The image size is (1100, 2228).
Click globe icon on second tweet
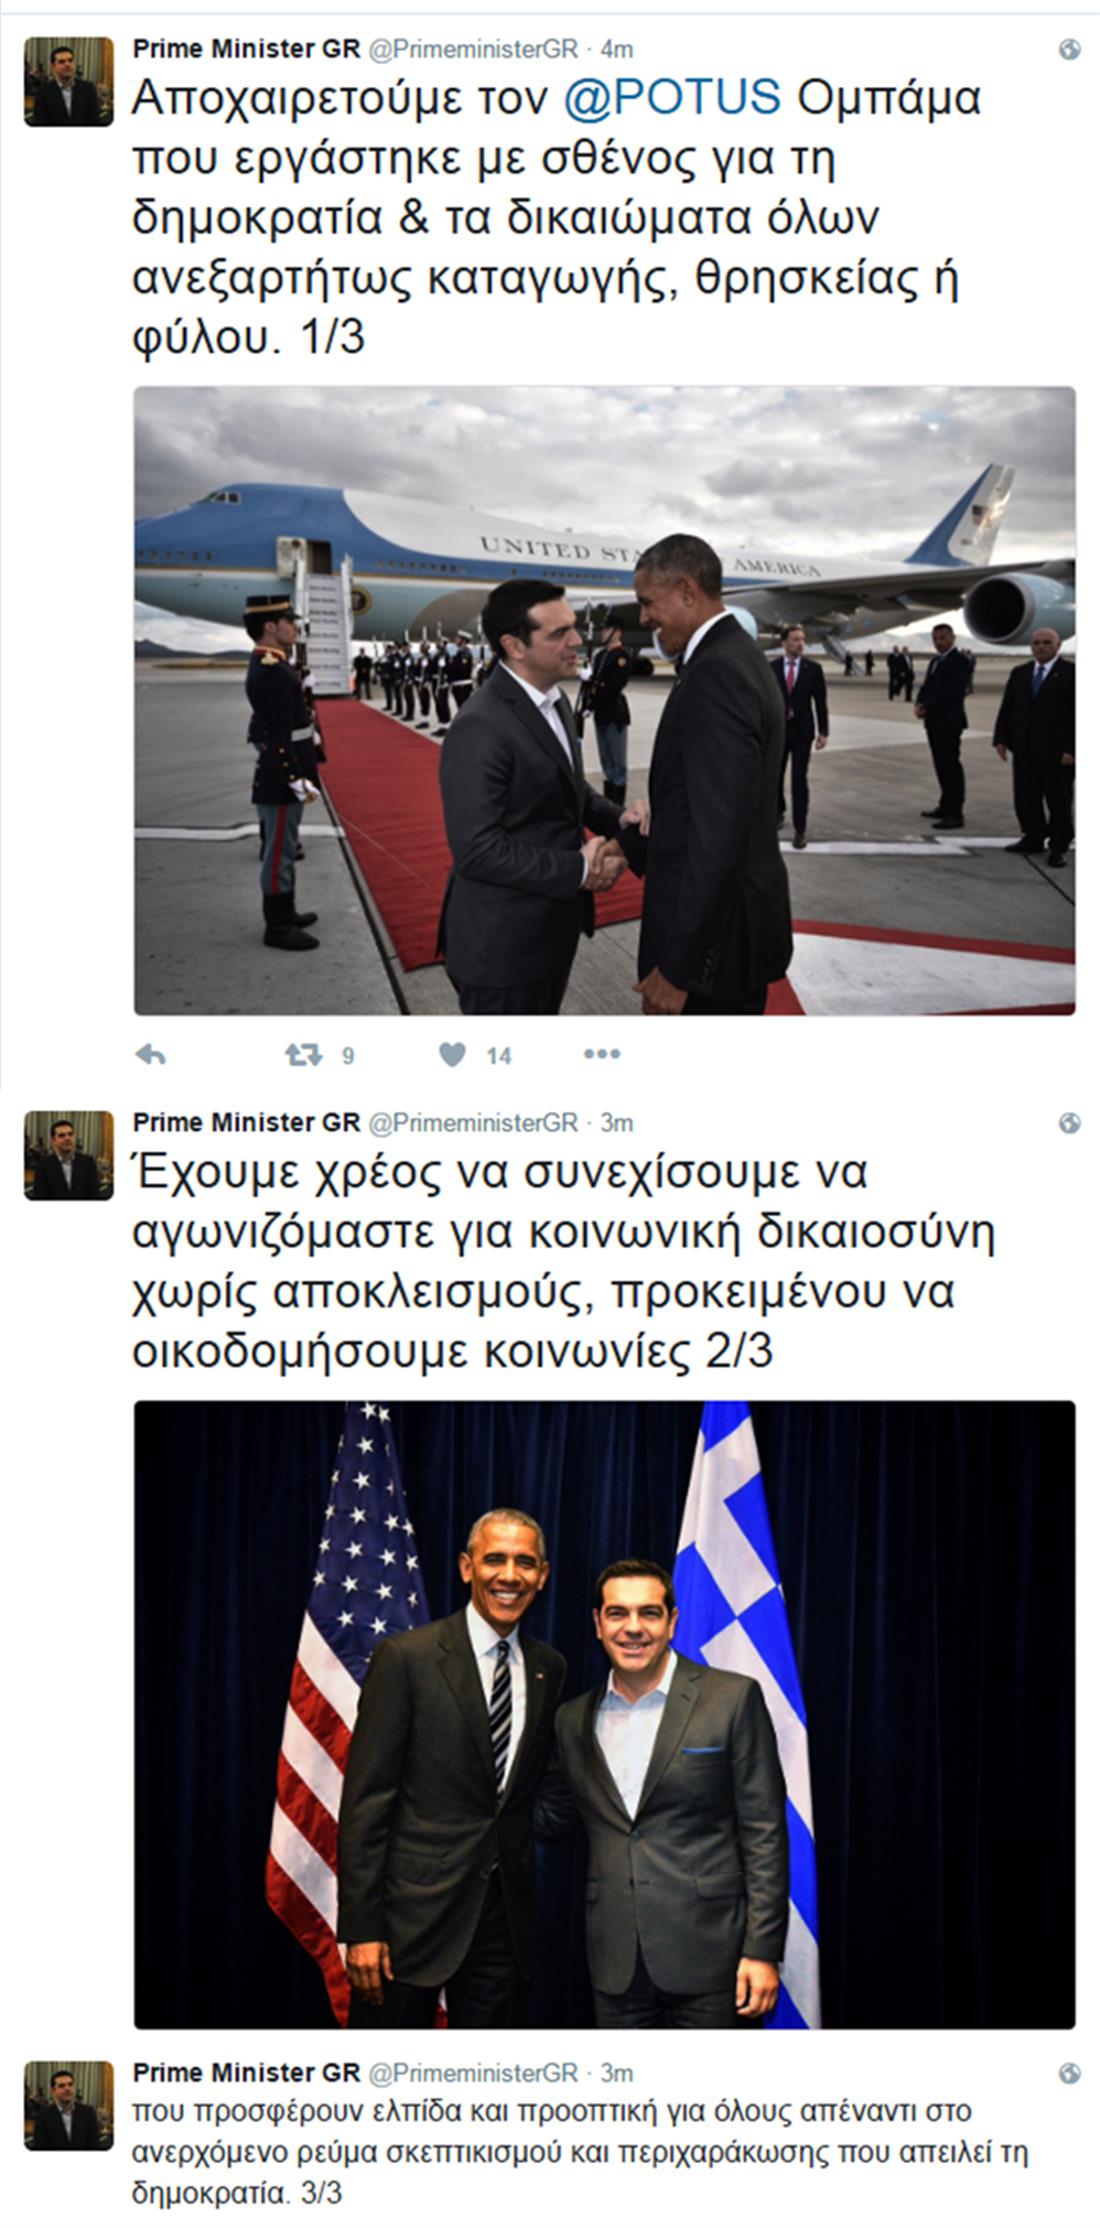pyautogui.click(x=1069, y=1123)
